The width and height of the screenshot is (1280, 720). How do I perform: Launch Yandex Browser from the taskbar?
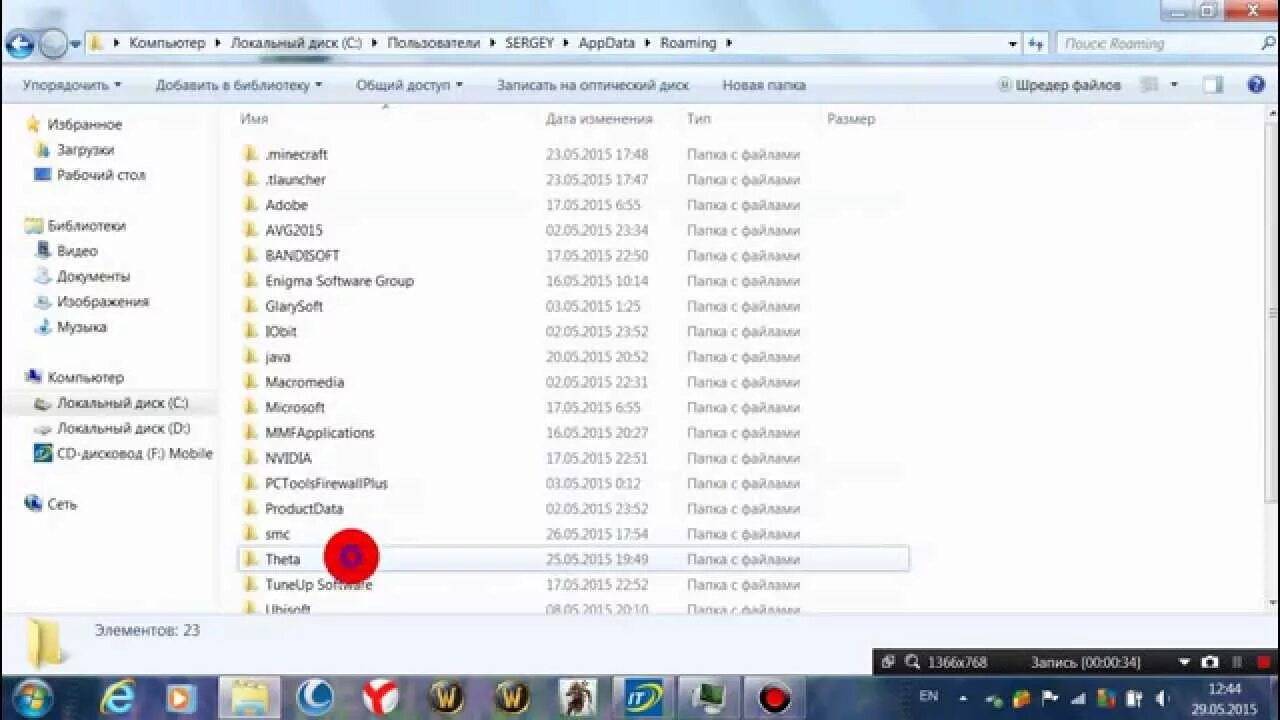(x=380, y=697)
